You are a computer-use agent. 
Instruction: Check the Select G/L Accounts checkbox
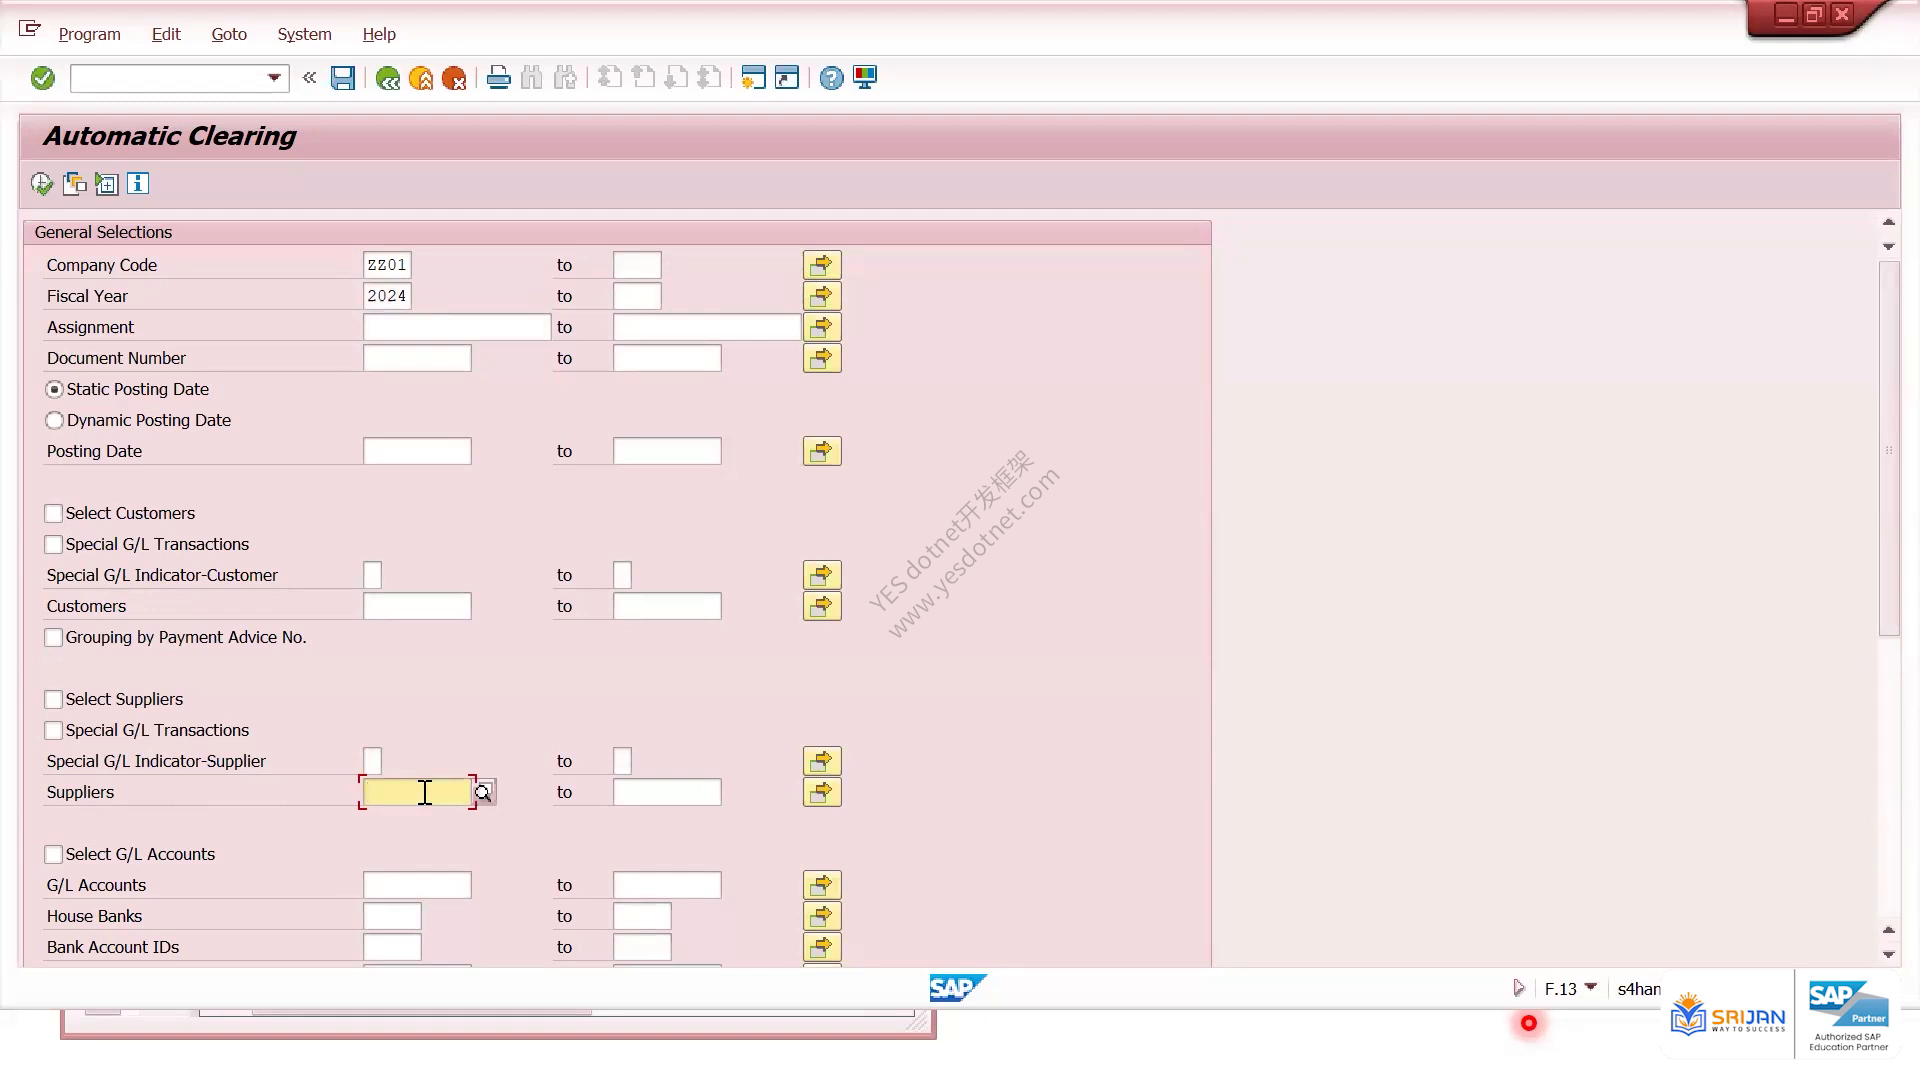click(54, 855)
